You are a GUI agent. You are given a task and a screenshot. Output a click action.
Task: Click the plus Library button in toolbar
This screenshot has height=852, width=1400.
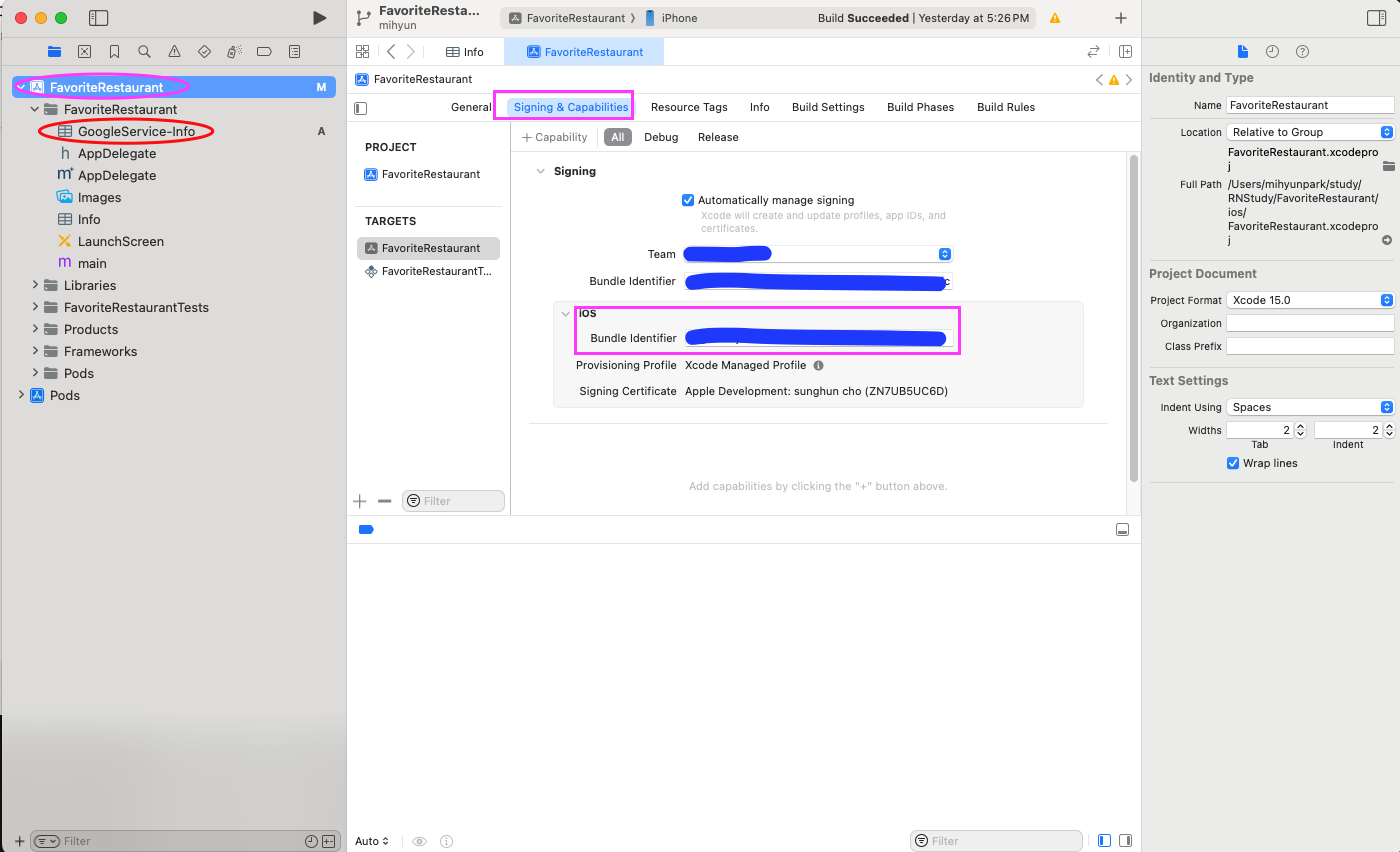(1121, 18)
